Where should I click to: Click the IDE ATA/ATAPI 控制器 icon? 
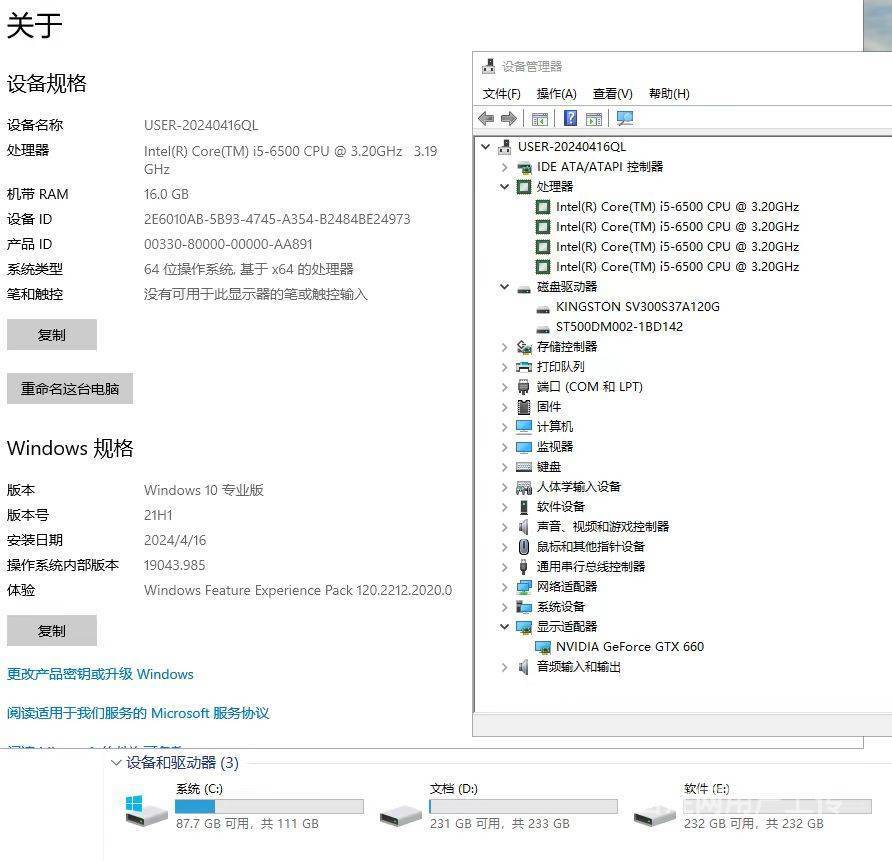pos(524,167)
